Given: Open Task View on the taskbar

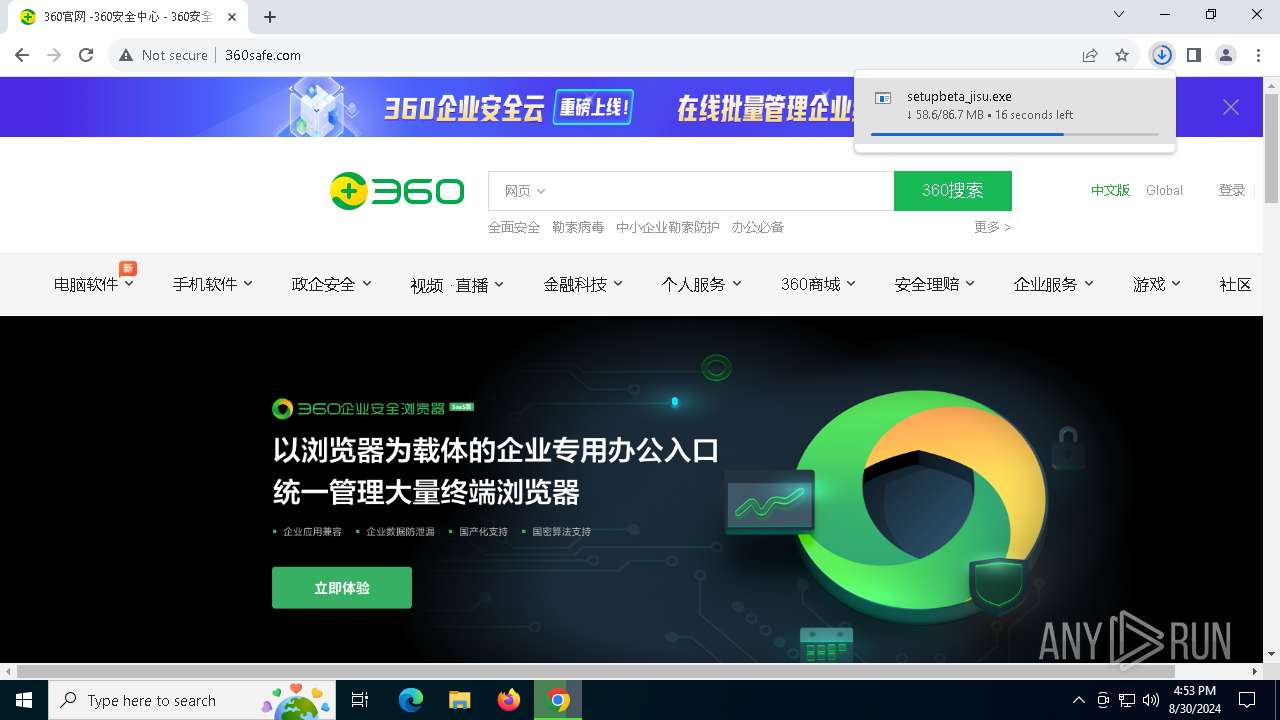Looking at the screenshot, I should [360, 700].
